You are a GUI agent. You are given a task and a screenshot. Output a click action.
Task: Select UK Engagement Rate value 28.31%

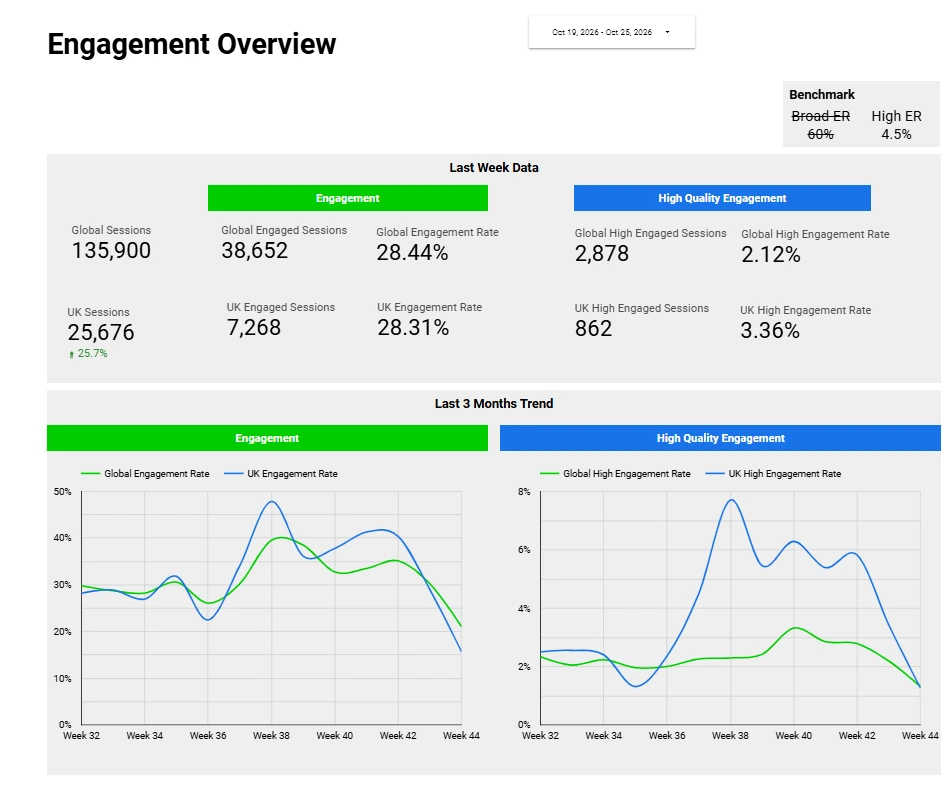413,328
